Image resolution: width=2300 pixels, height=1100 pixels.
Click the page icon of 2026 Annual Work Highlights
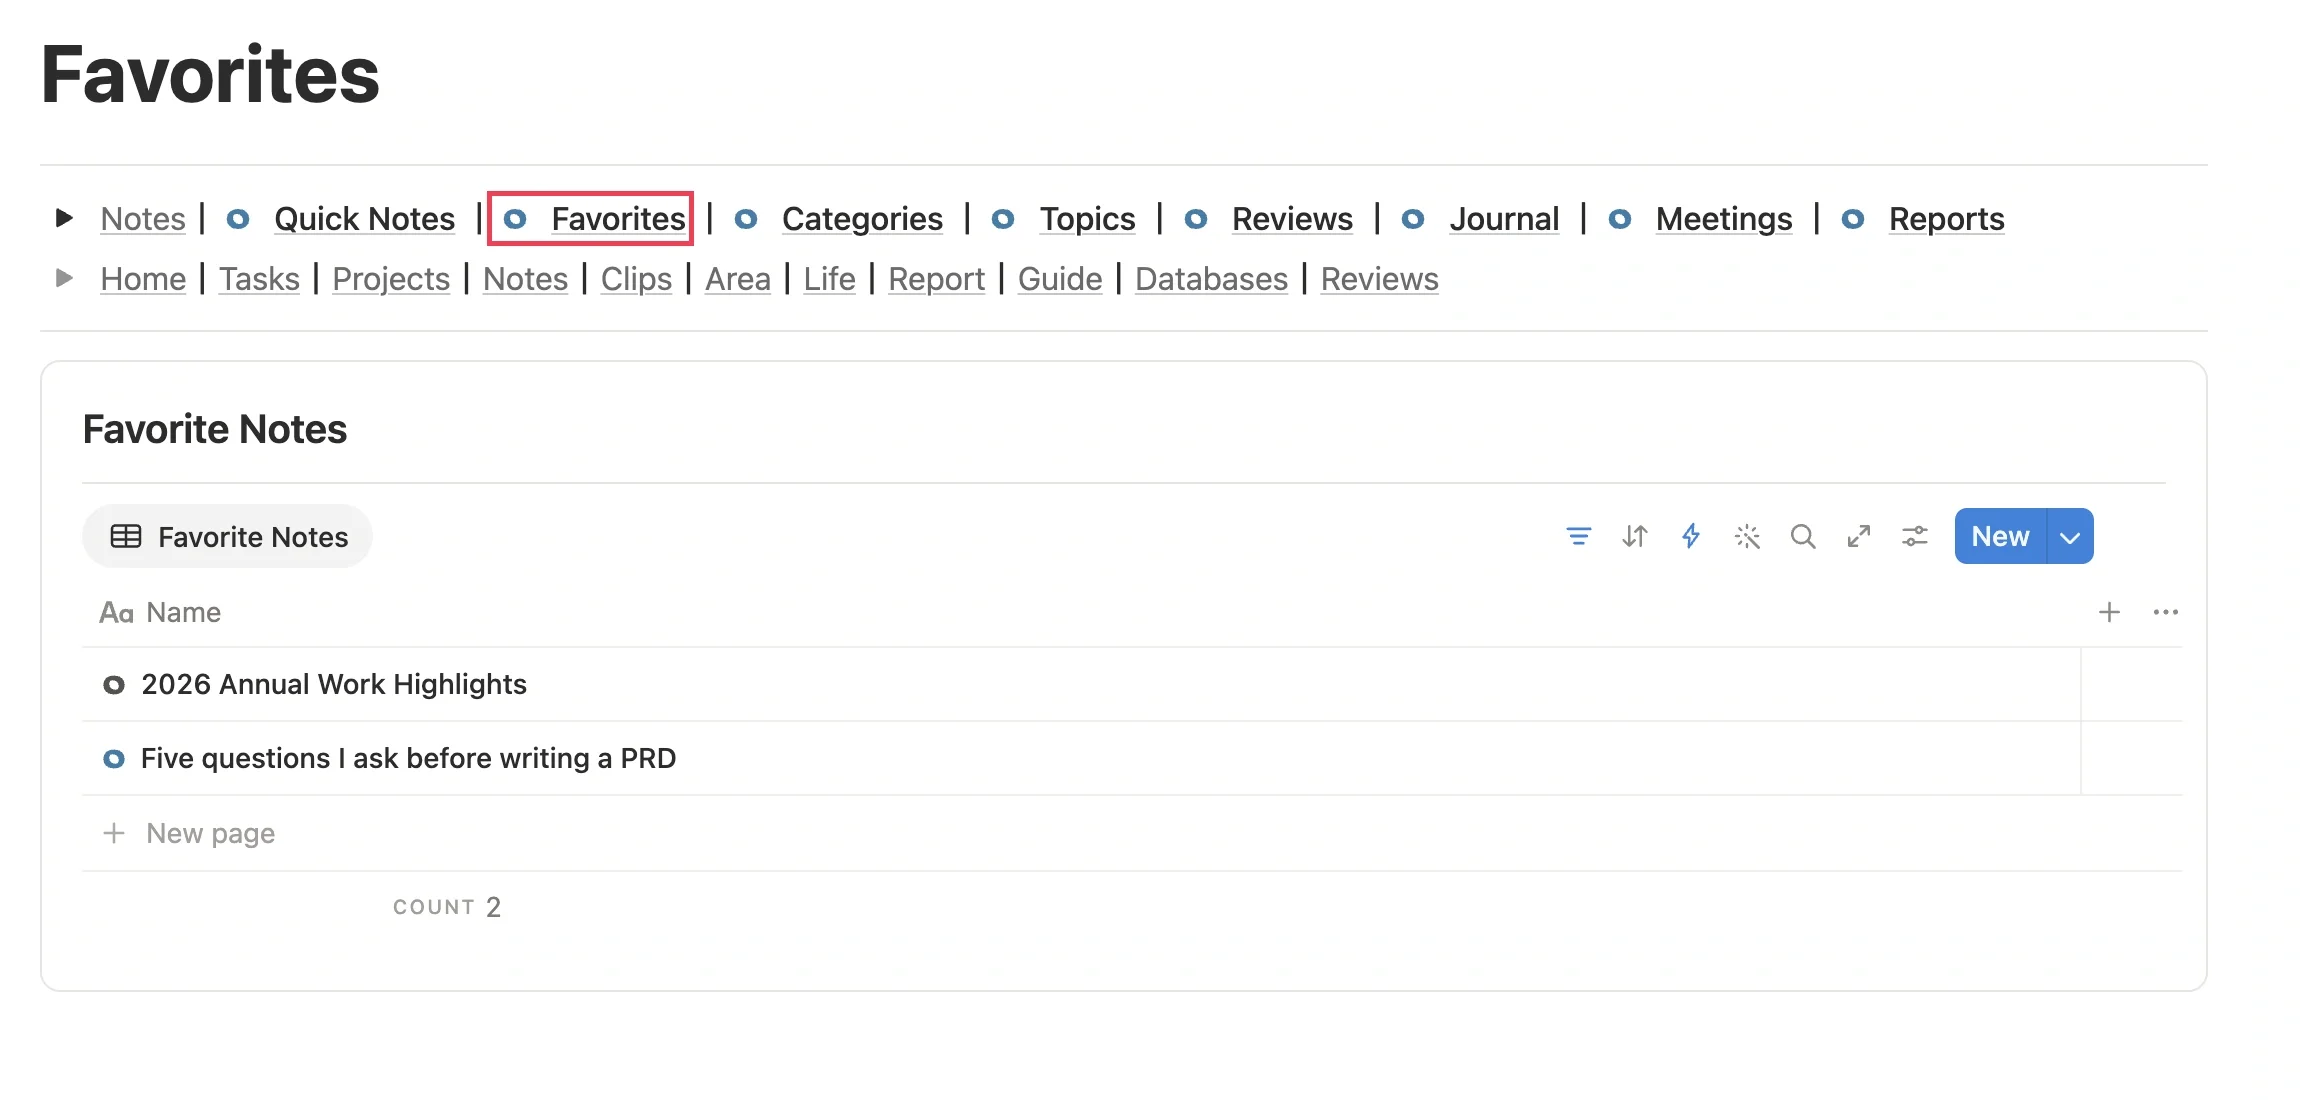click(x=114, y=685)
